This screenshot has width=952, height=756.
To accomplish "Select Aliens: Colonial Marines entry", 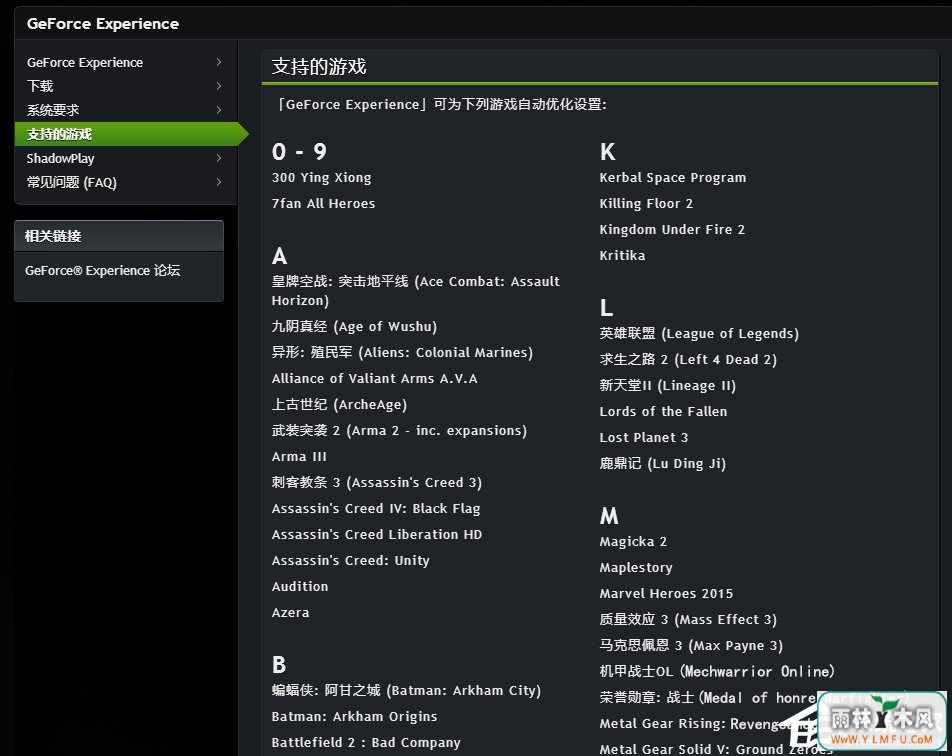I will point(402,353).
